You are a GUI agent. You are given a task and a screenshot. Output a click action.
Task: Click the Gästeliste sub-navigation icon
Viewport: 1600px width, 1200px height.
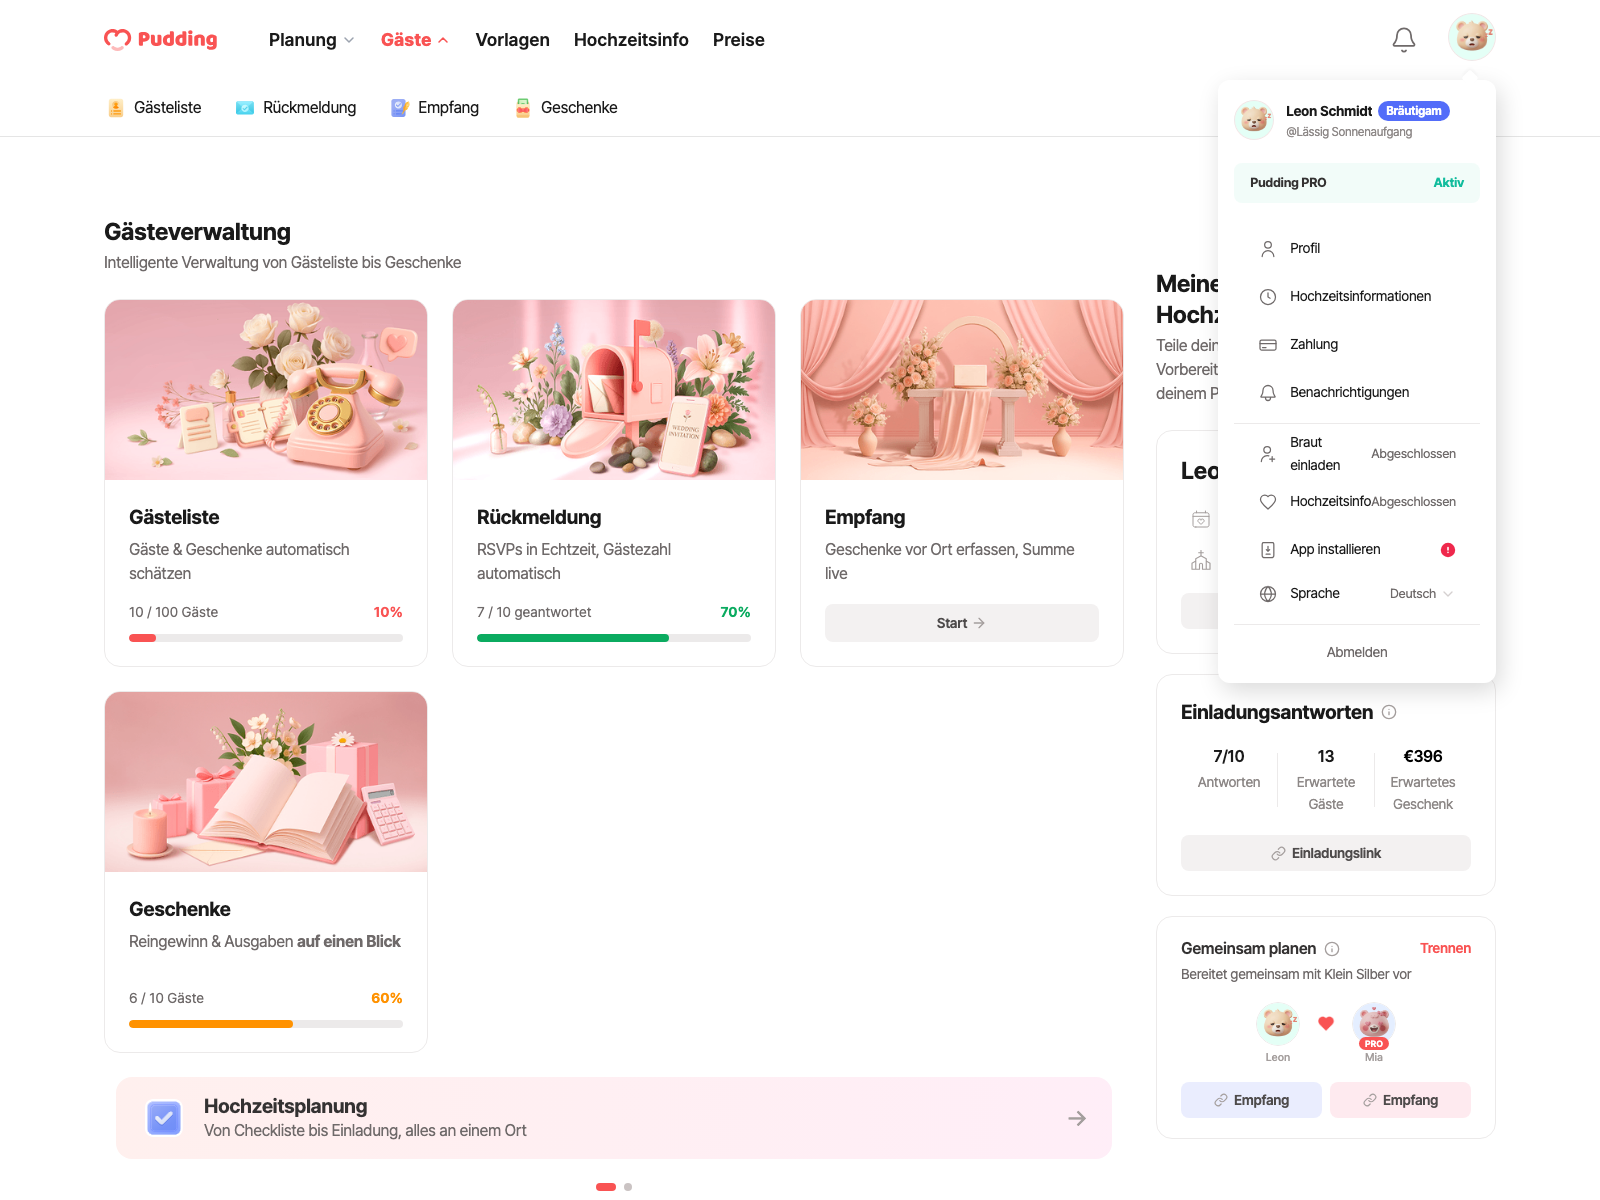point(116,108)
